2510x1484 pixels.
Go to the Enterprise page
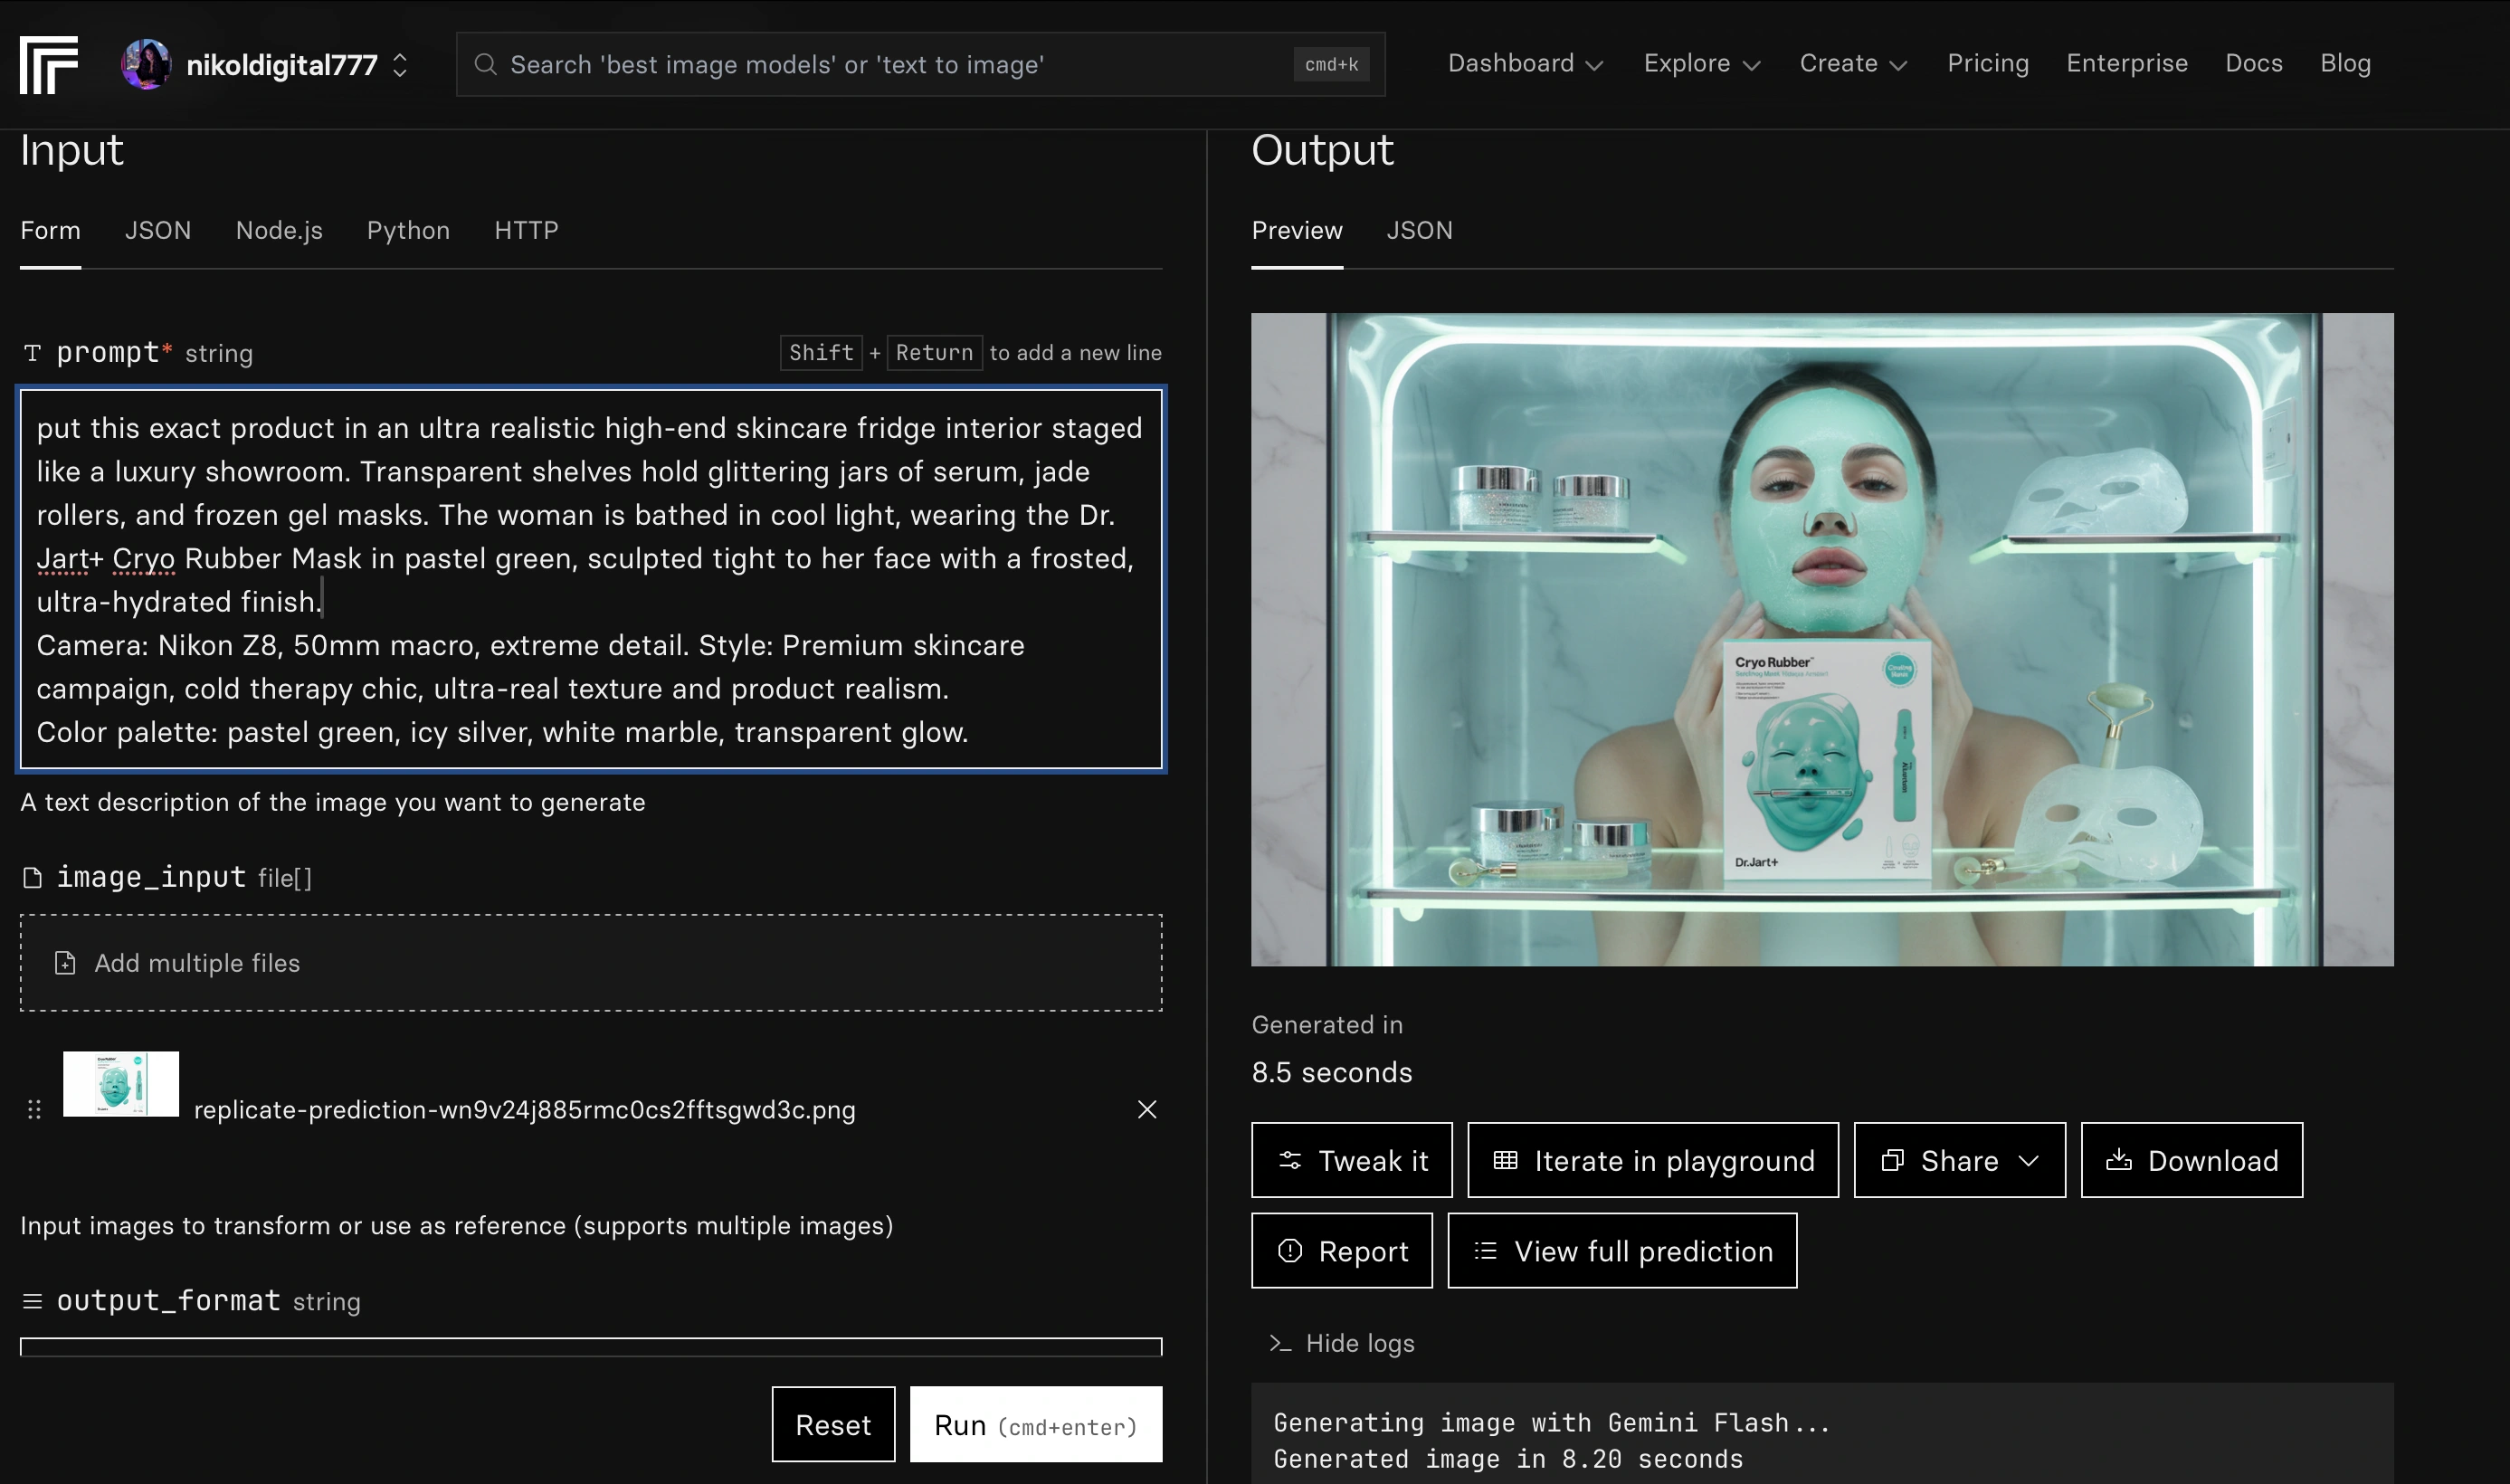pyautogui.click(x=2126, y=64)
